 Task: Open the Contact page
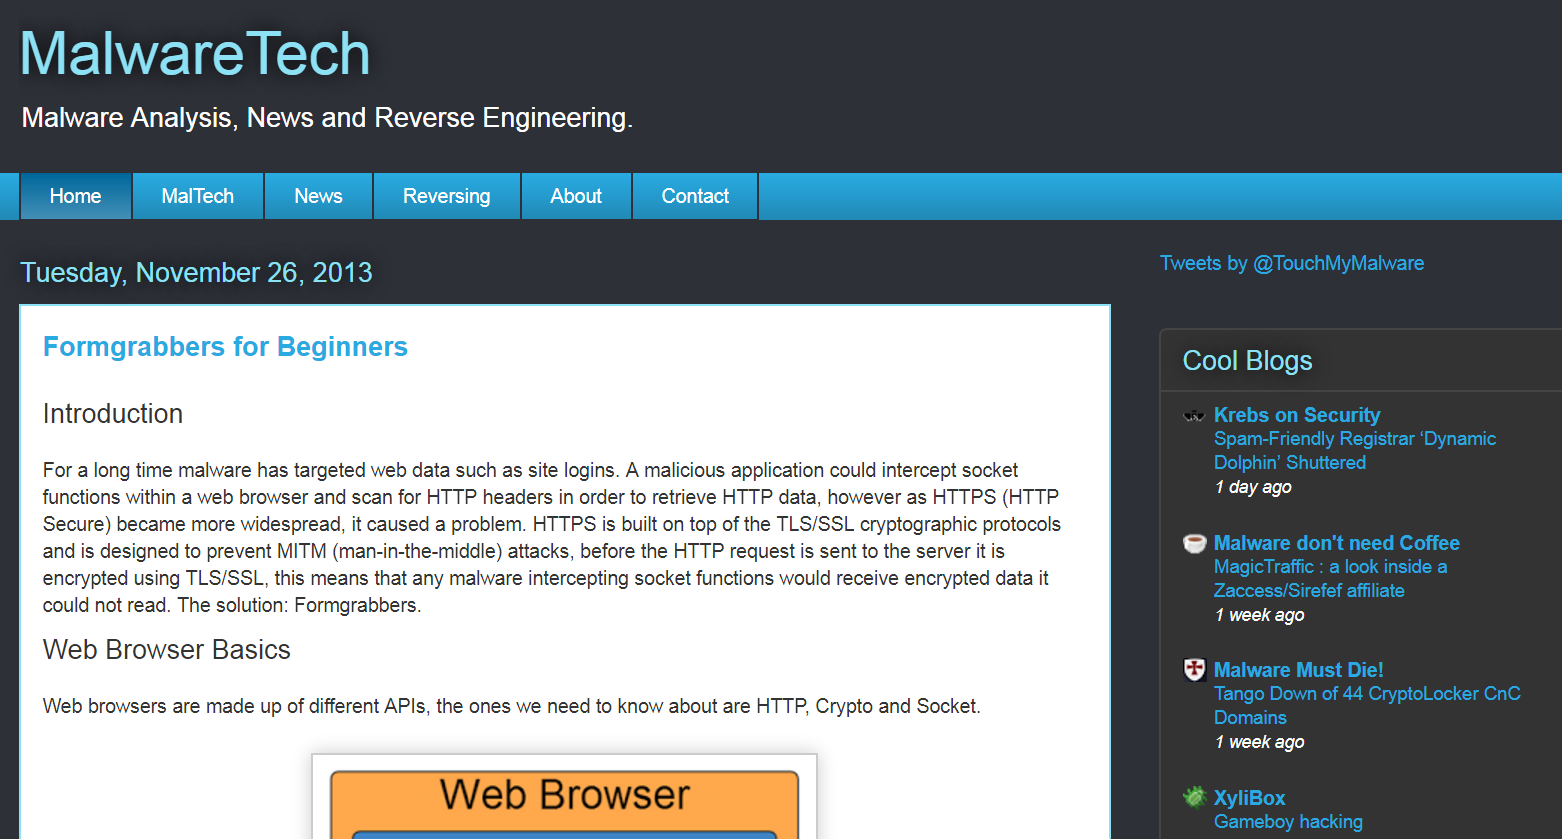click(695, 196)
